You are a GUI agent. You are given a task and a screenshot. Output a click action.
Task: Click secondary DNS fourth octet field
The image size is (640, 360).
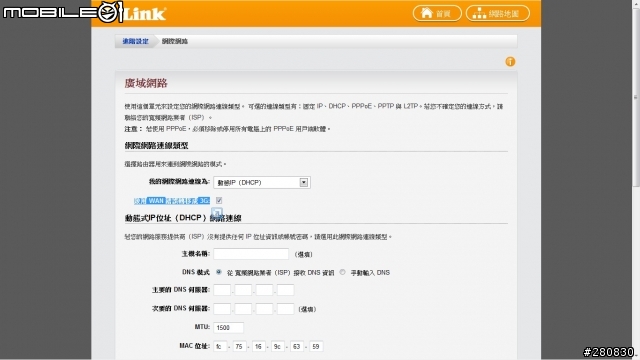click(286, 309)
